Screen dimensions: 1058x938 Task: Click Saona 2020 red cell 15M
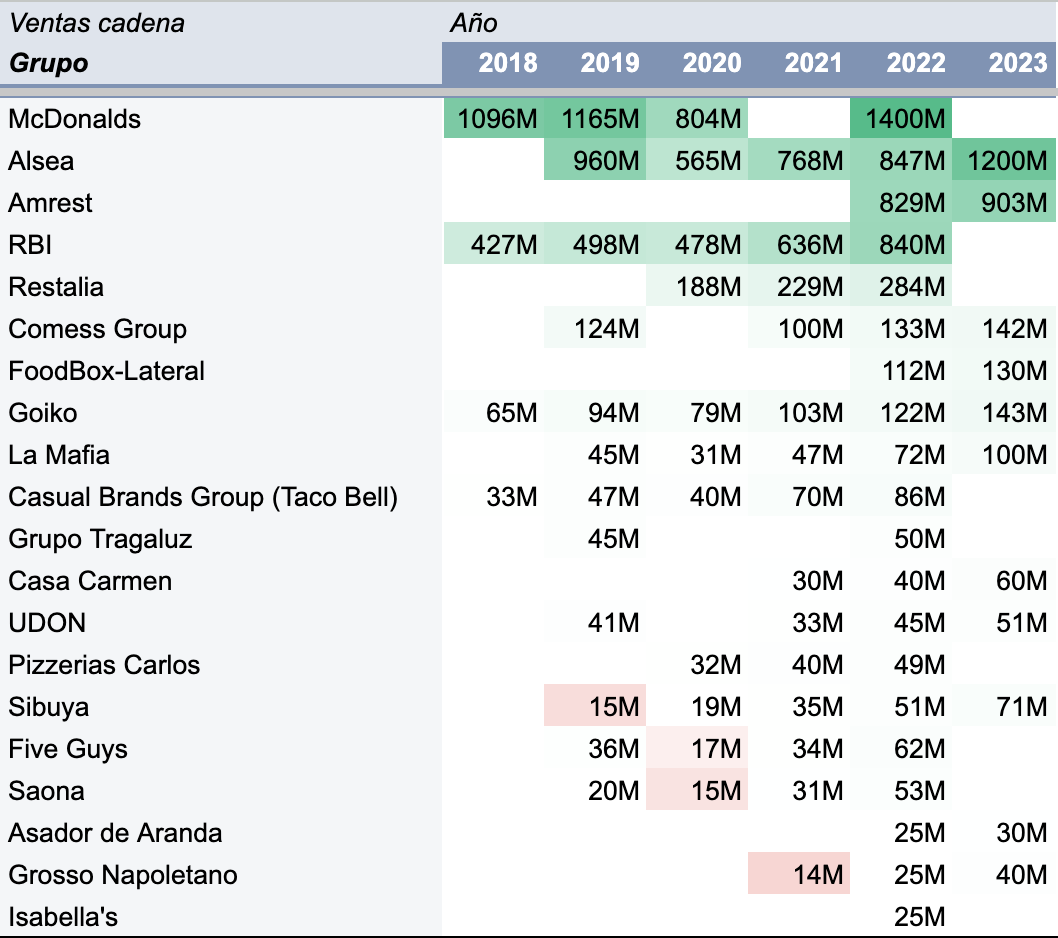[x=697, y=790]
